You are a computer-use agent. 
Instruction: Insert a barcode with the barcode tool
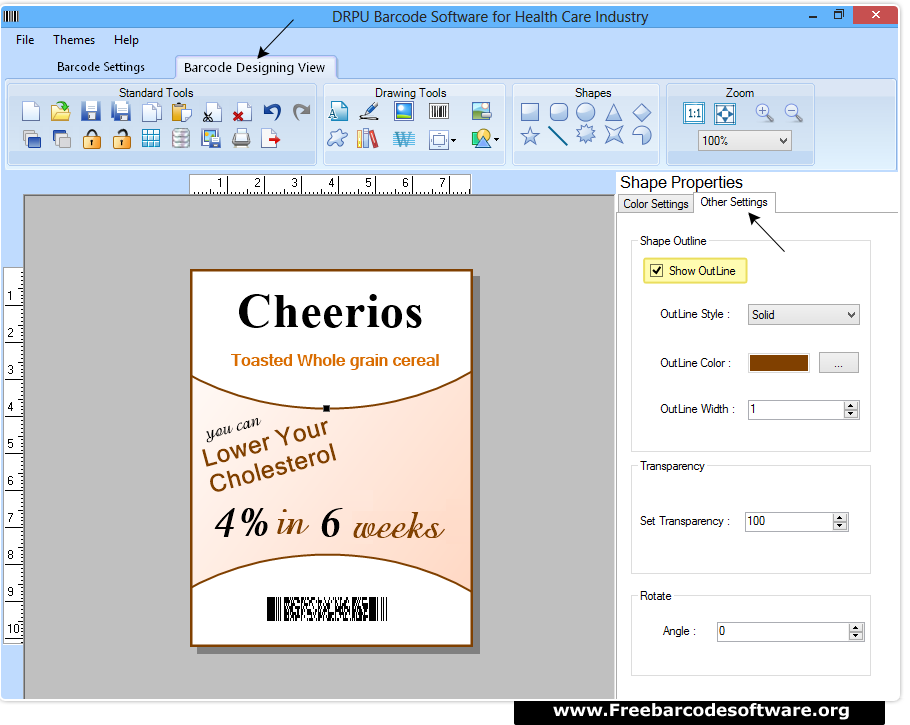point(439,111)
